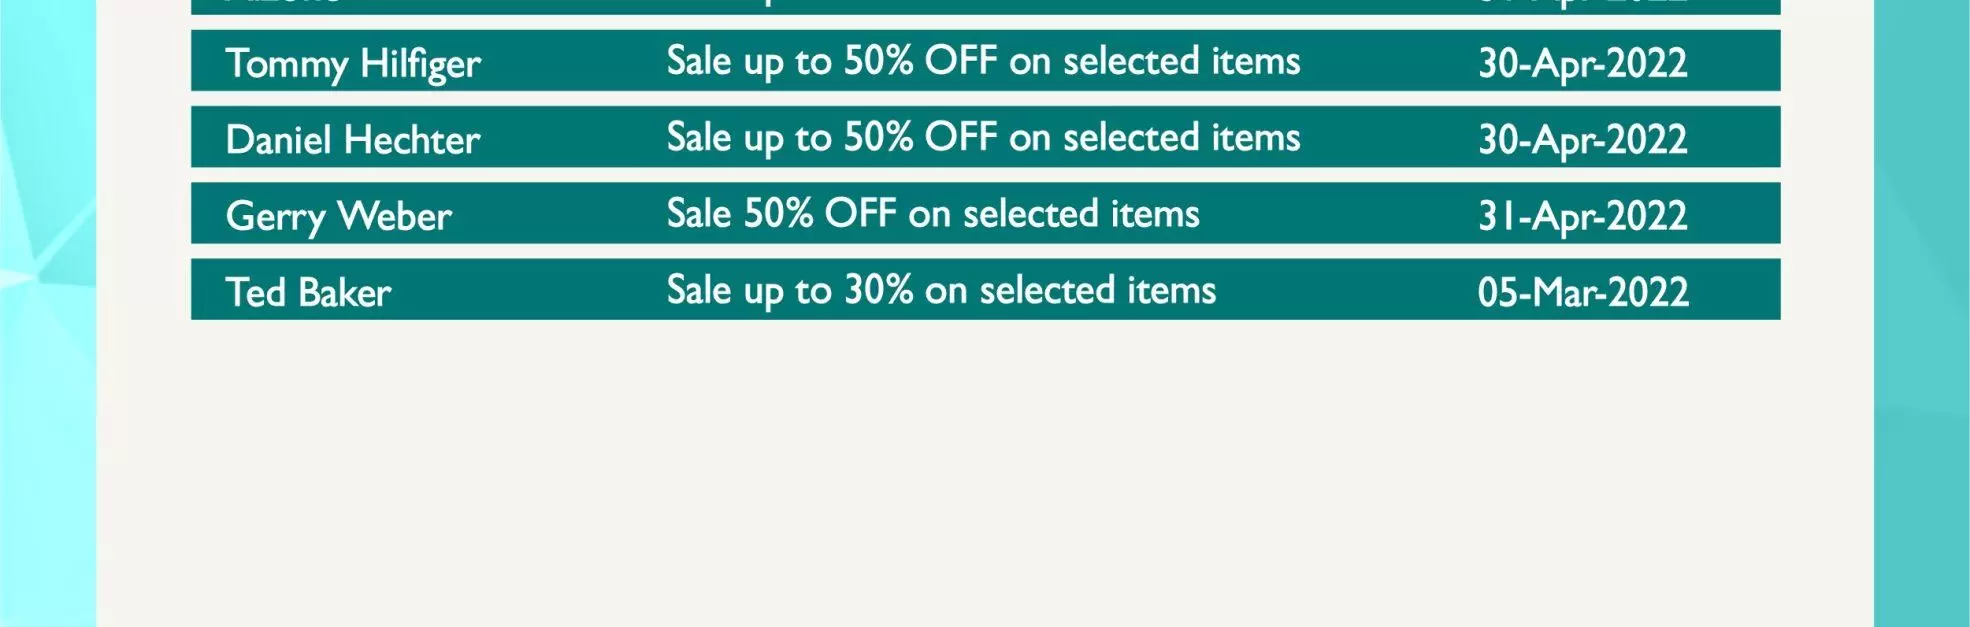1970x627 pixels.
Task: Click the turquoise border strip on the right
Action: pyautogui.click(x=1921, y=313)
